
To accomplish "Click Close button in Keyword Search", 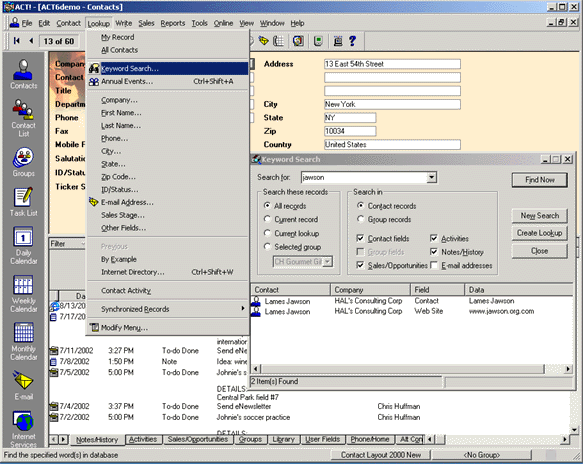I will point(539,251).
